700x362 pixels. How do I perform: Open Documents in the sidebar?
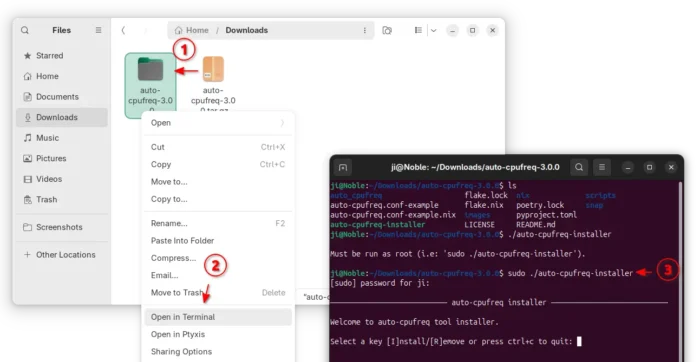(x=62, y=97)
